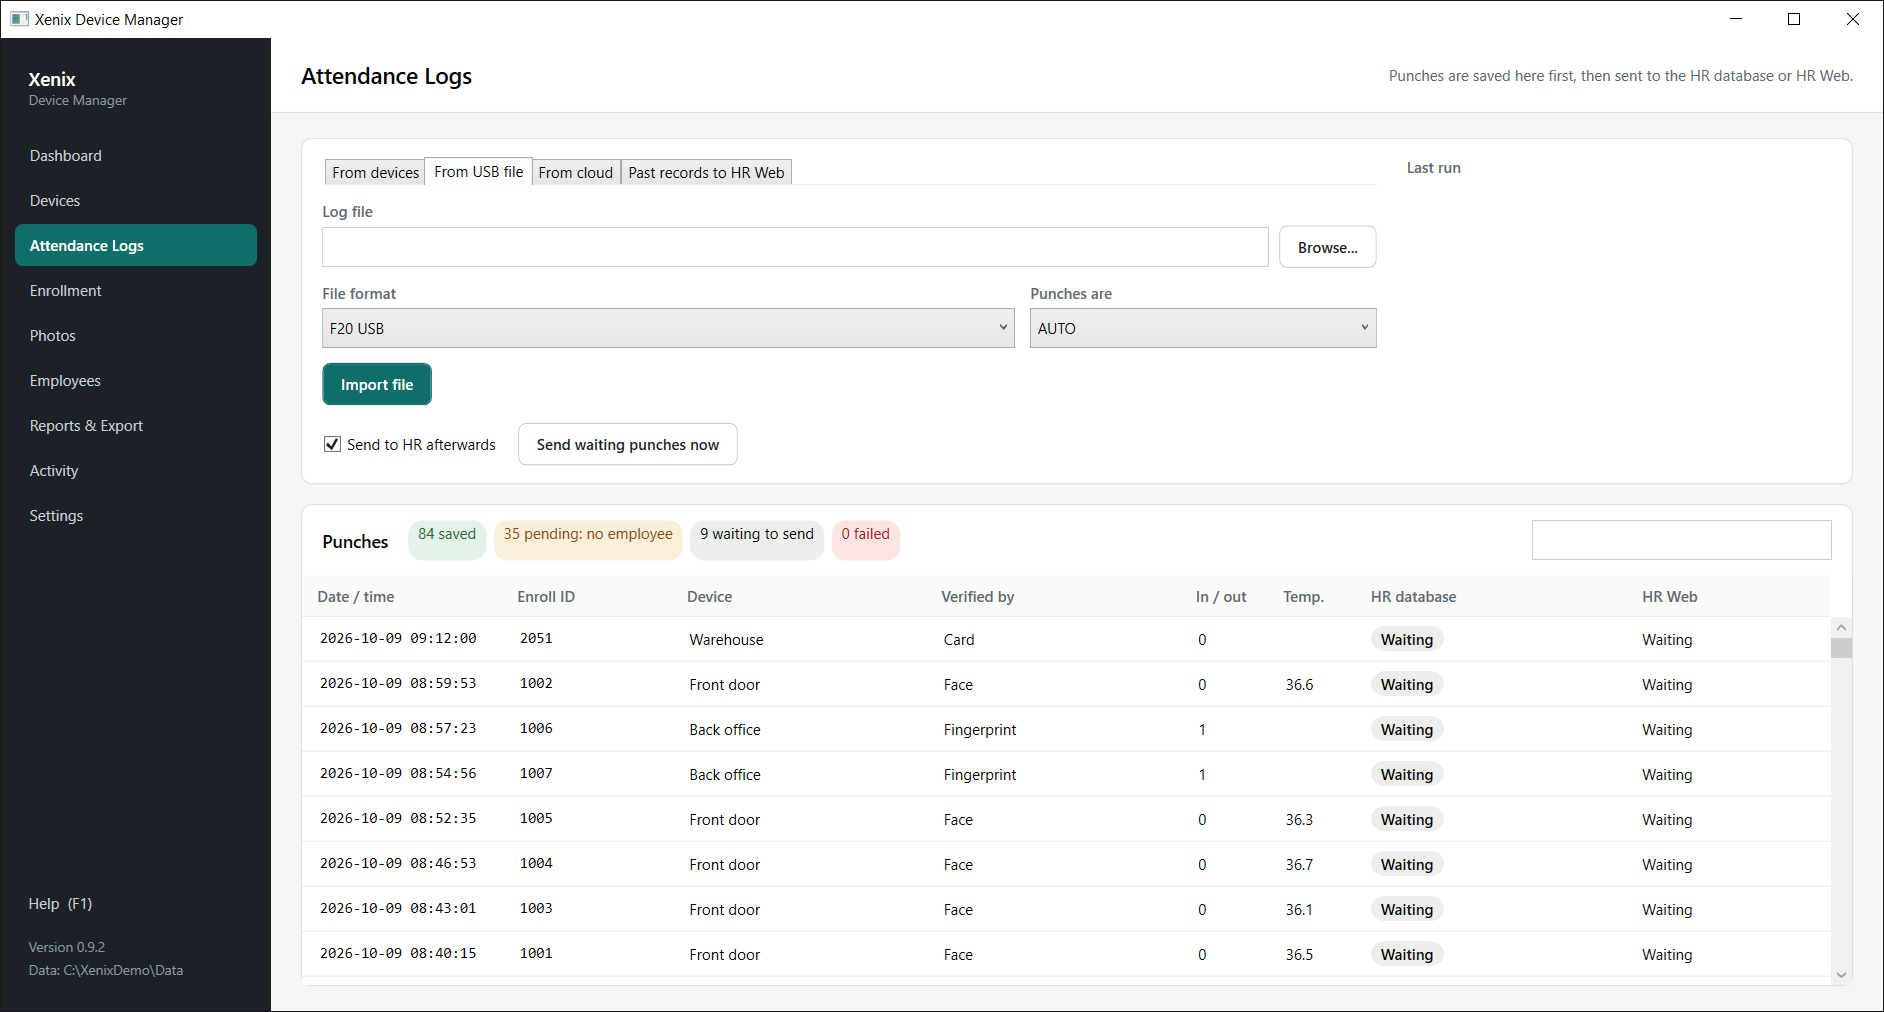The width and height of the screenshot is (1884, 1012).
Task: Select Enroll ID 1002 cell
Action: (536, 683)
